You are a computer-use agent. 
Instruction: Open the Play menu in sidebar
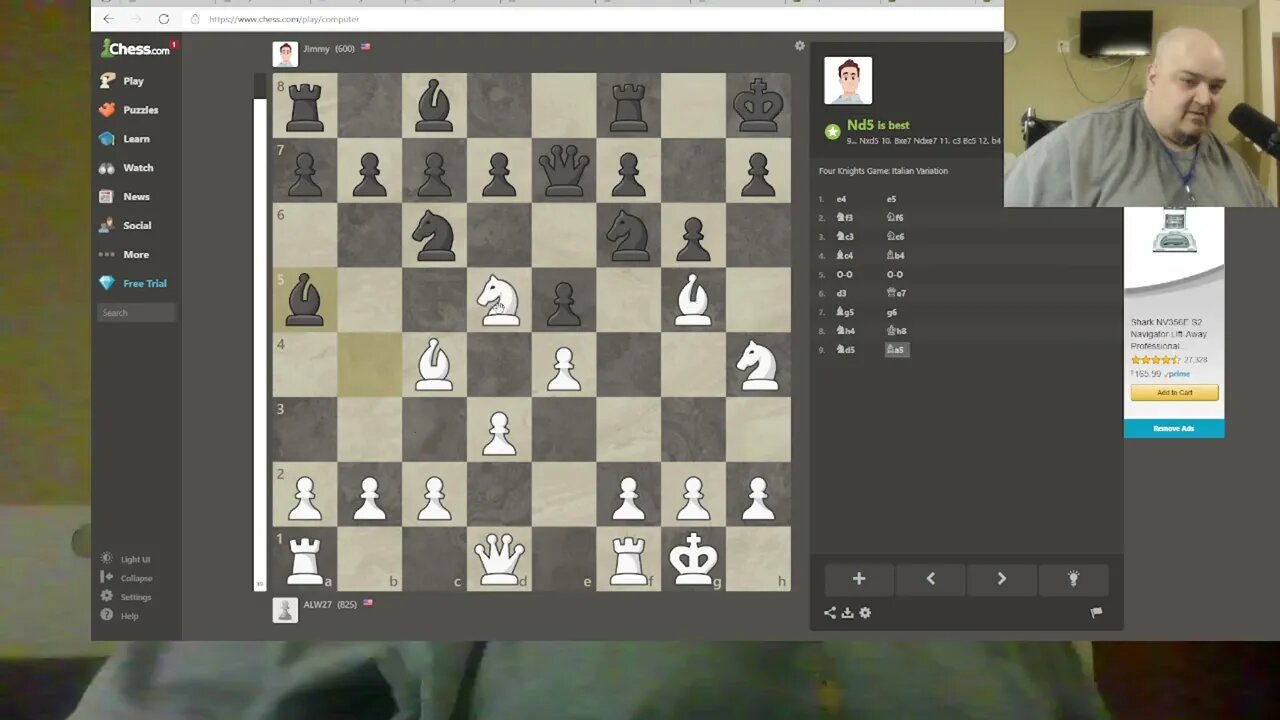tap(121, 81)
